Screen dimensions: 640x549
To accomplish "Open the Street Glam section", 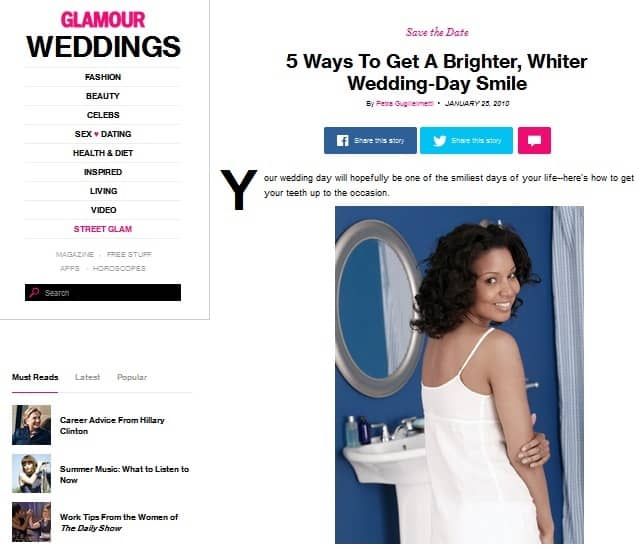I will [103, 229].
